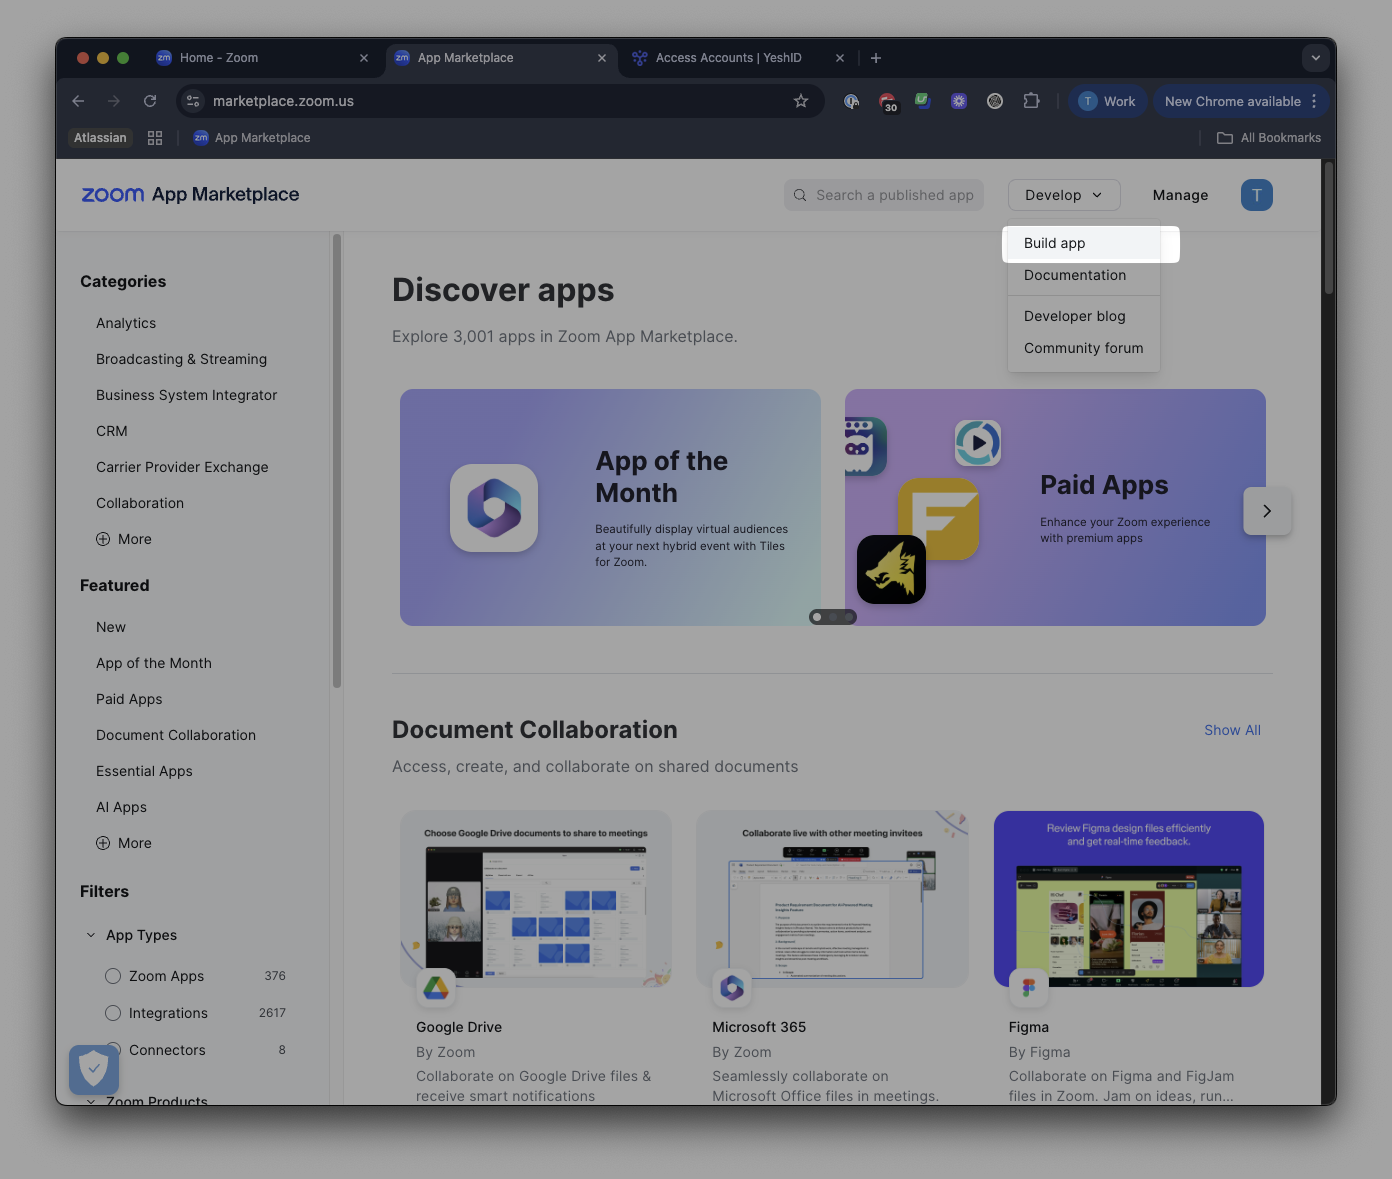
Task: Select the Zoom Apps radio button
Action: (x=113, y=976)
